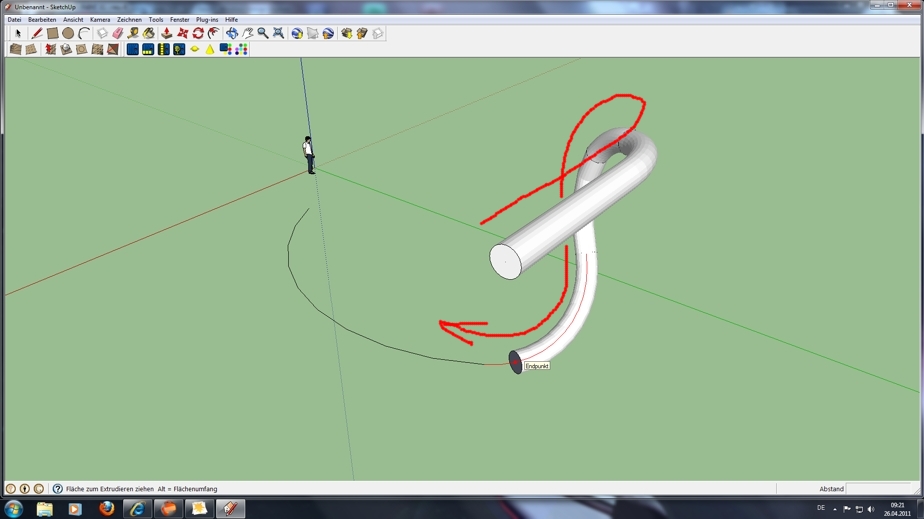Choose the Rectangle drawing tool

coord(52,33)
